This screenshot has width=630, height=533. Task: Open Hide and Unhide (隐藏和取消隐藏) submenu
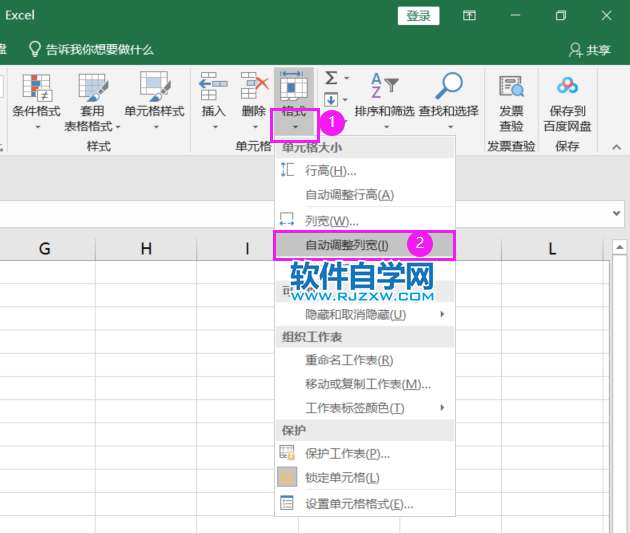point(365,314)
